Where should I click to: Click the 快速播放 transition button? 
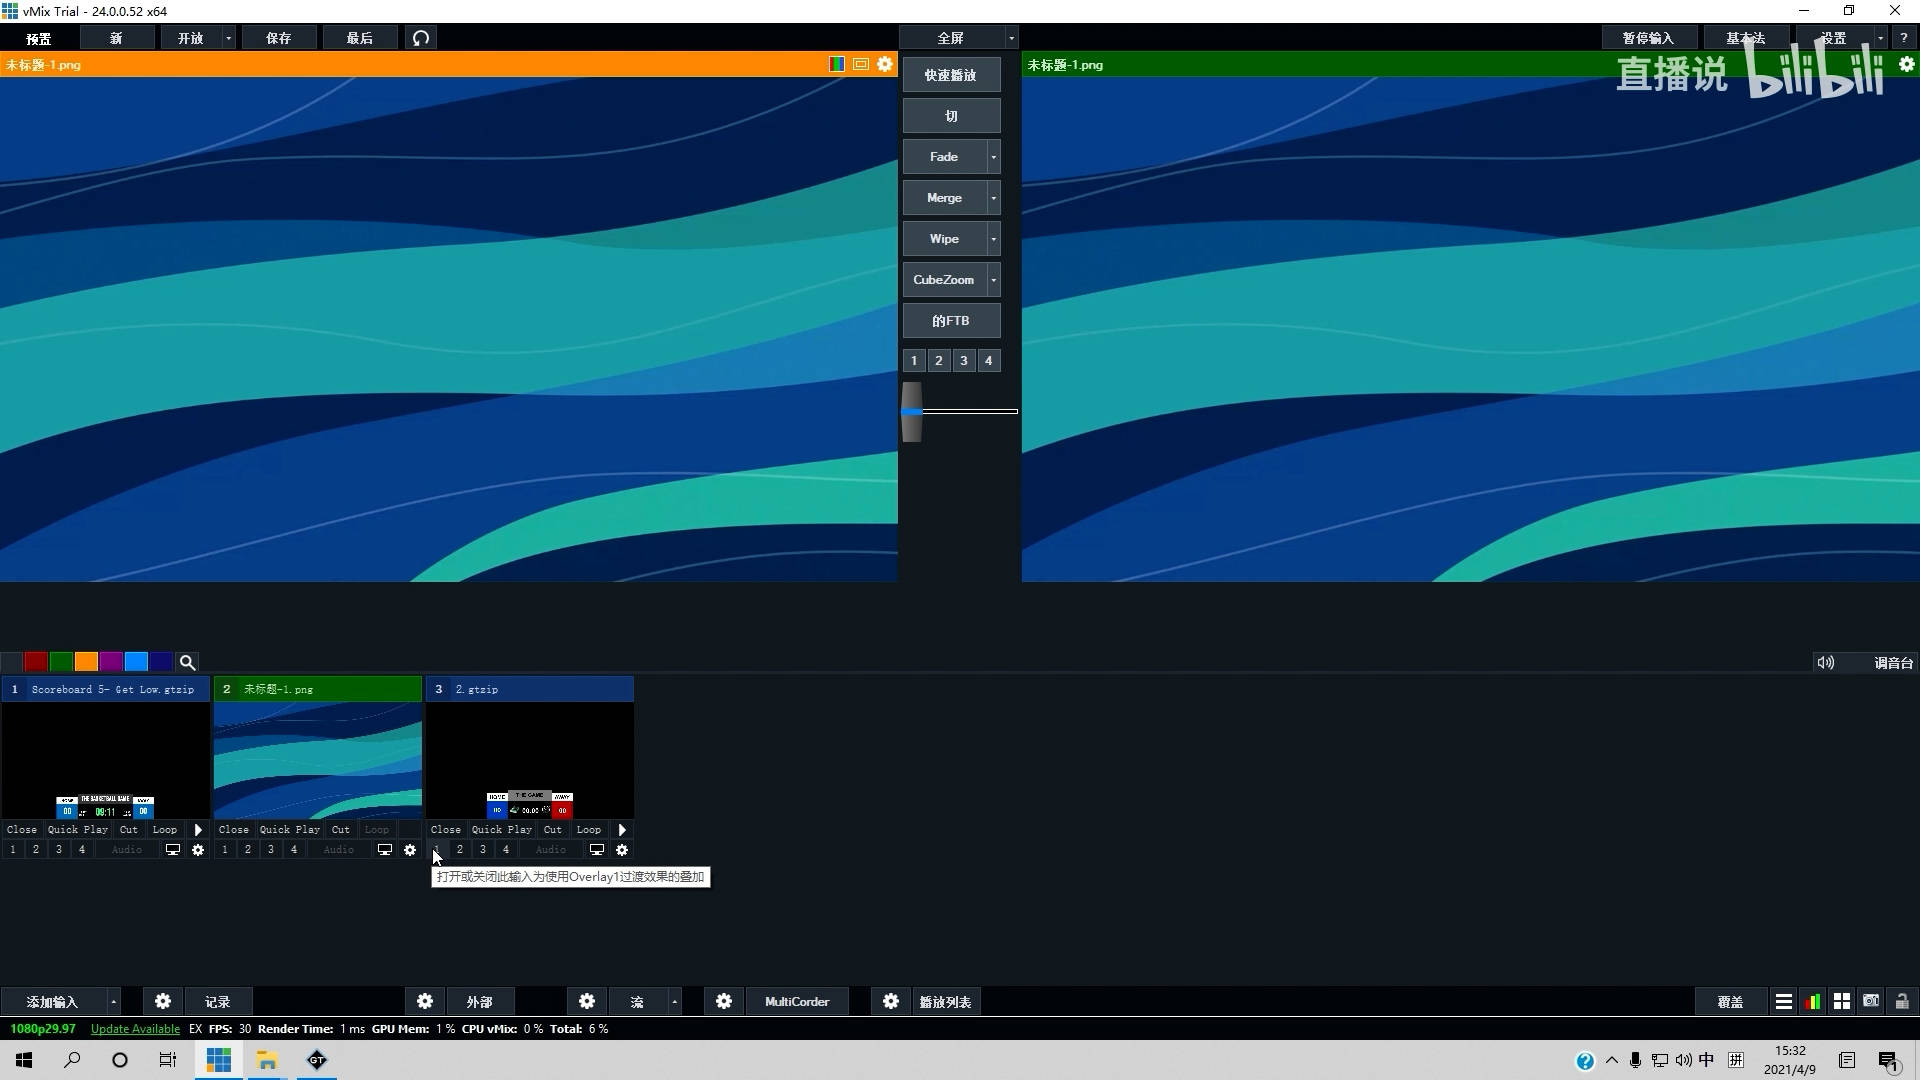950,75
